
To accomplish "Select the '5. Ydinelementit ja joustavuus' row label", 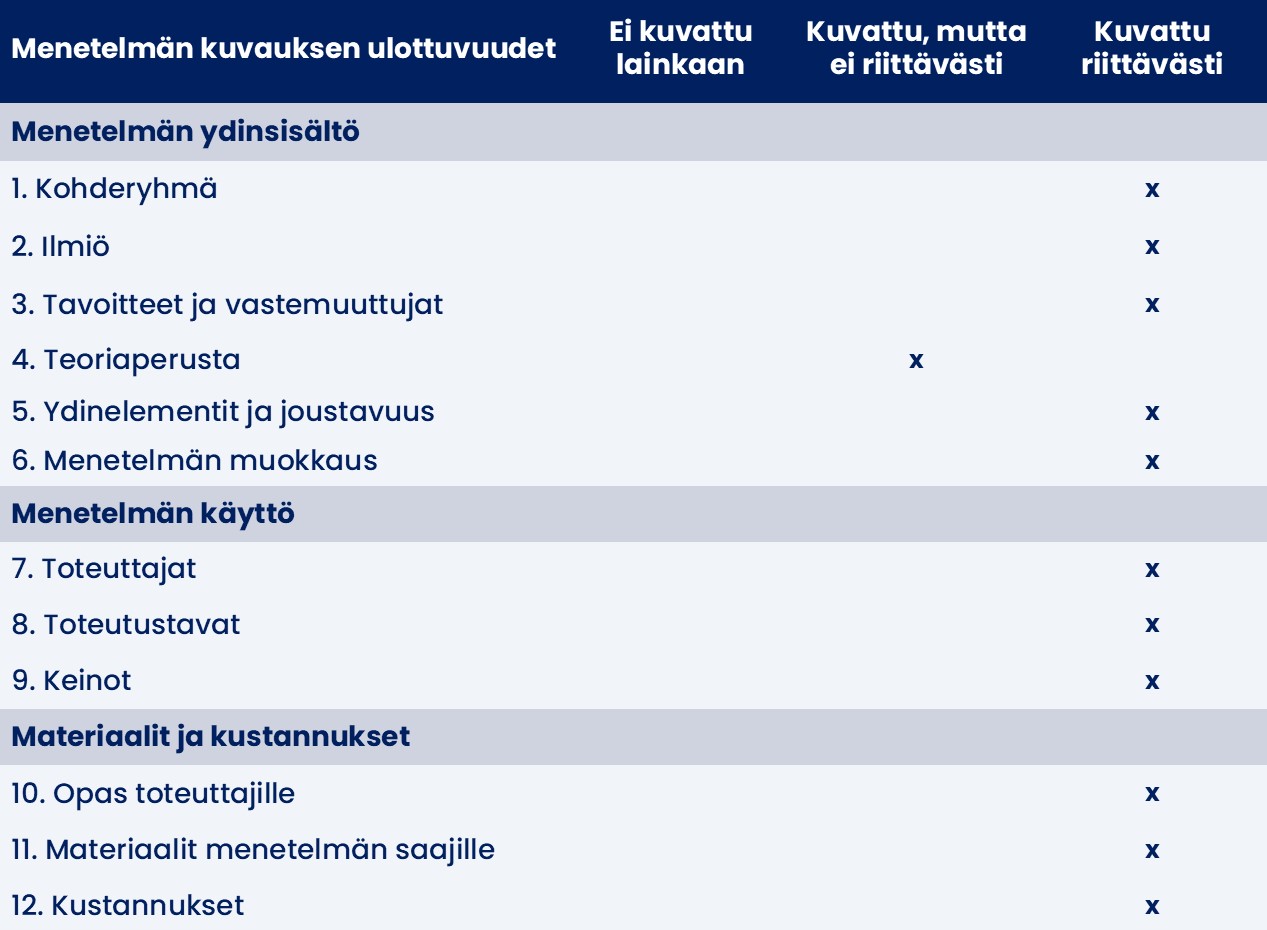I will pyautogui.click(x=223, y=412).
